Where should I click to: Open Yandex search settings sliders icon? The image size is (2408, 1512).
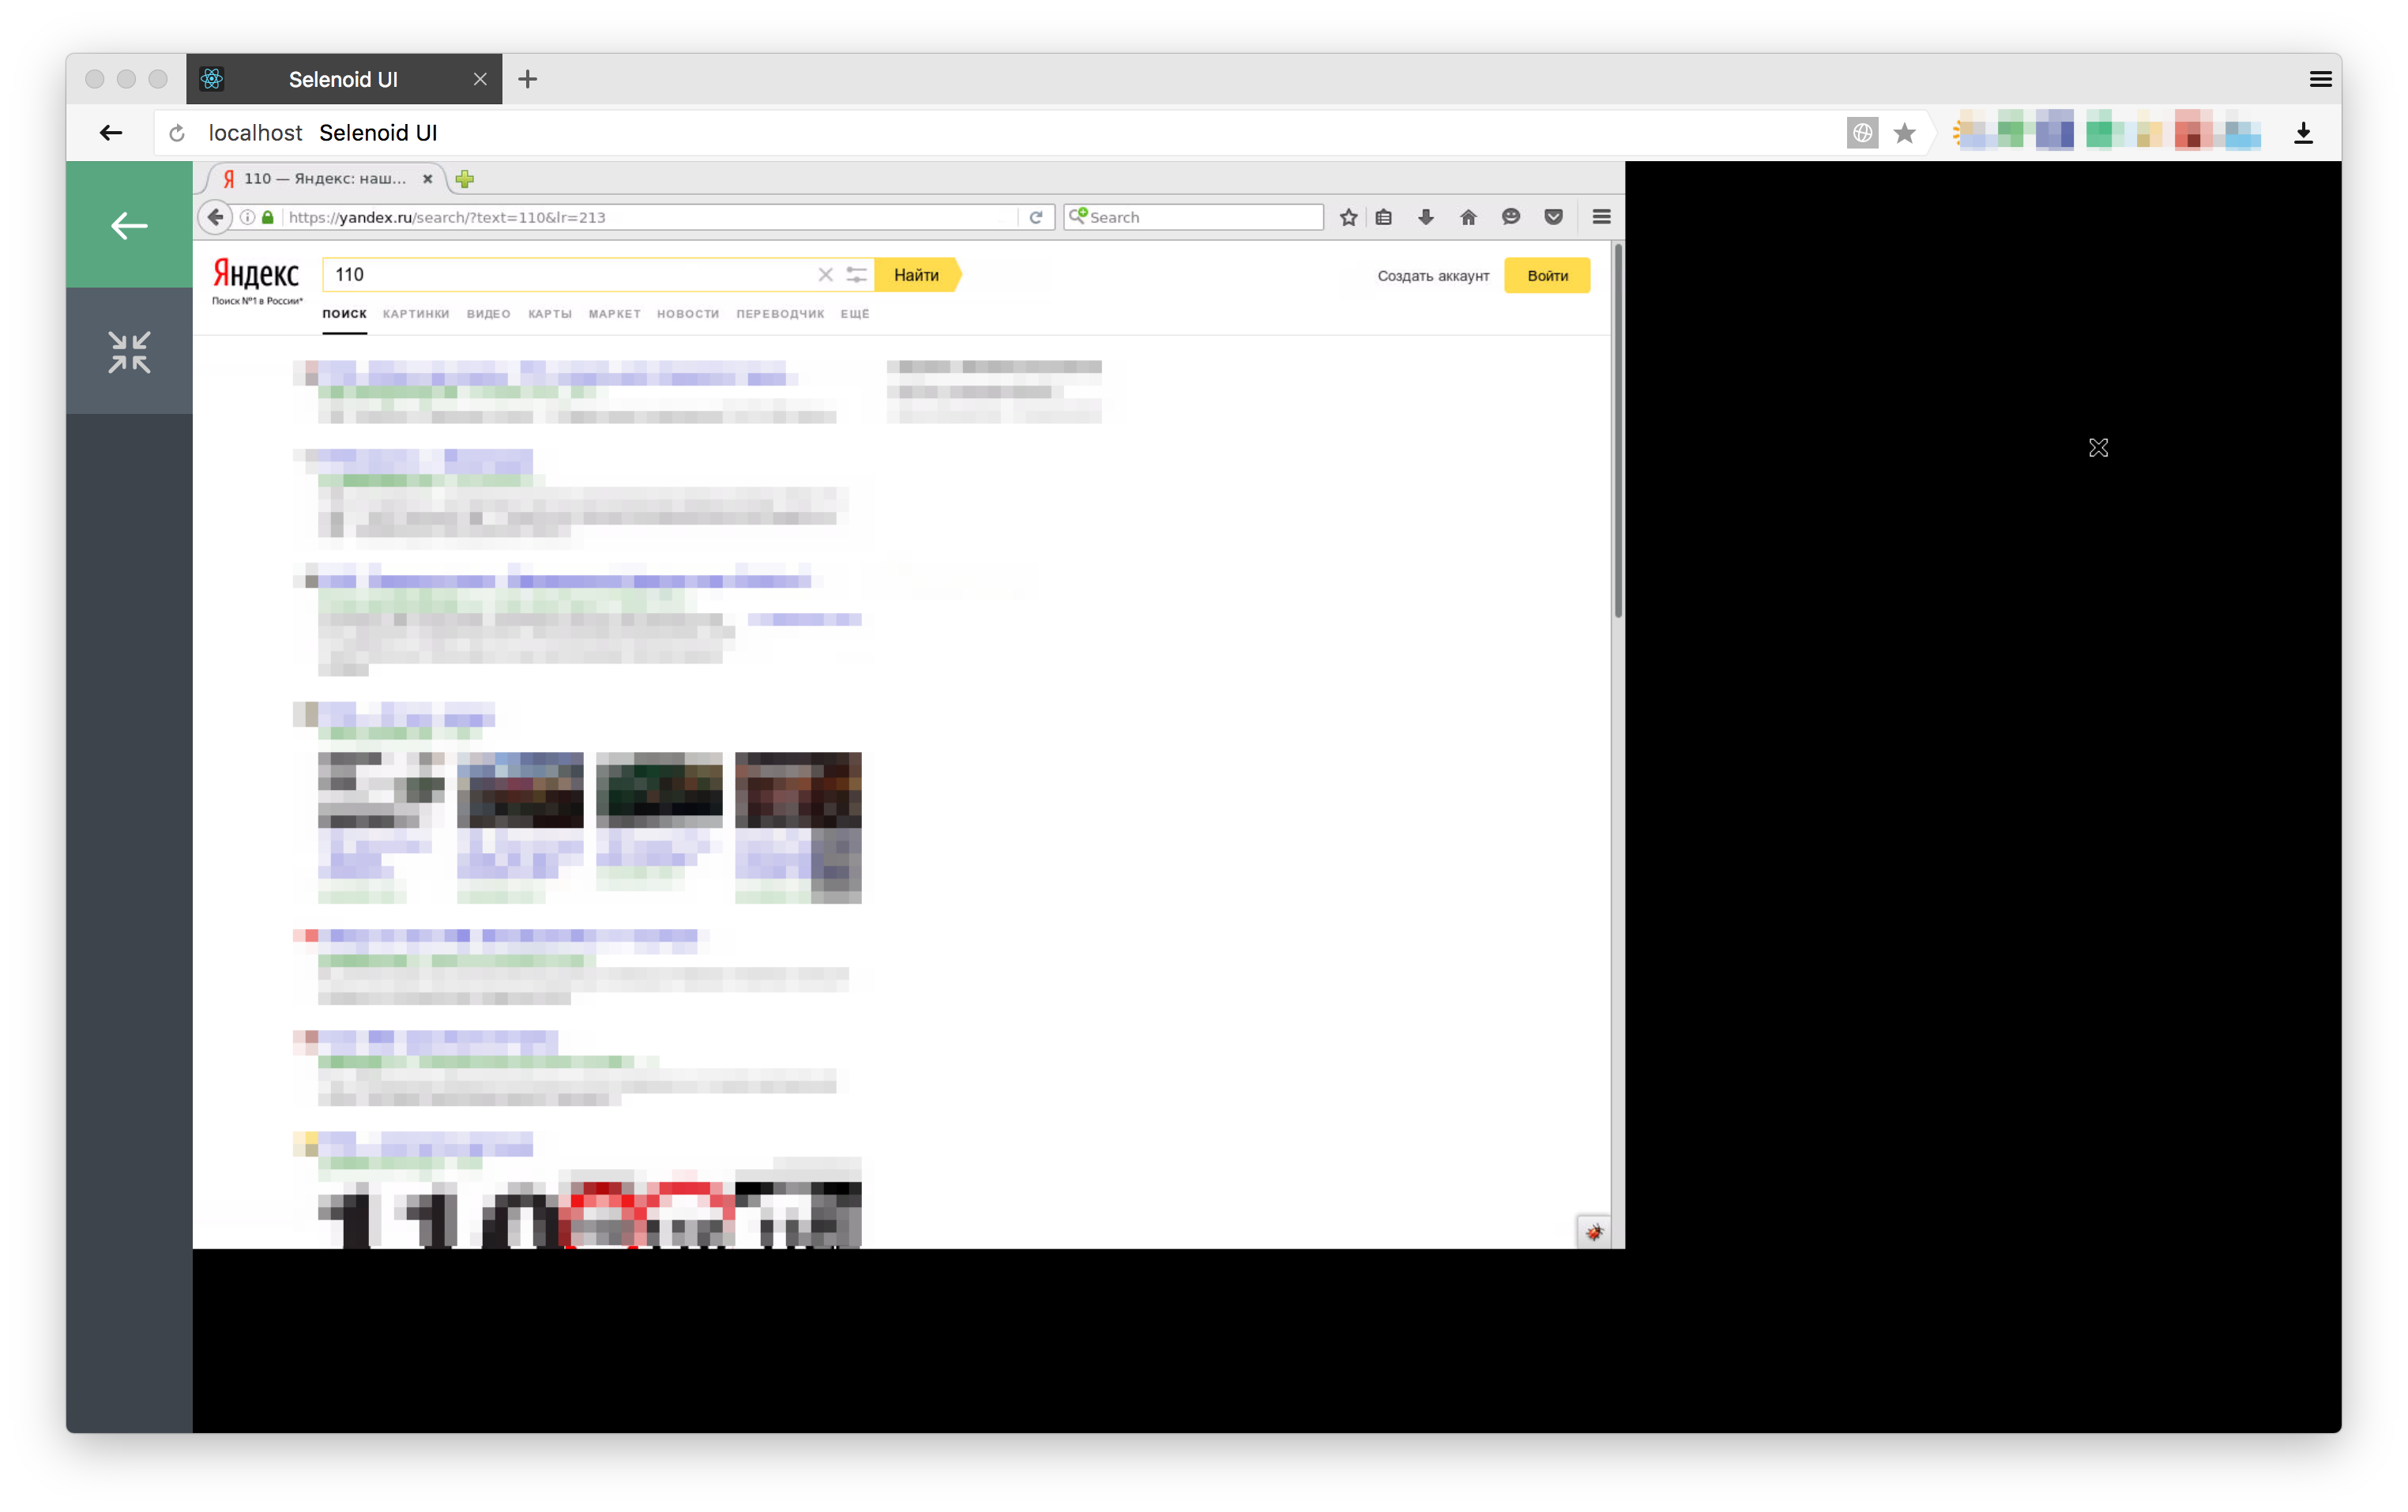pos(856,275)
